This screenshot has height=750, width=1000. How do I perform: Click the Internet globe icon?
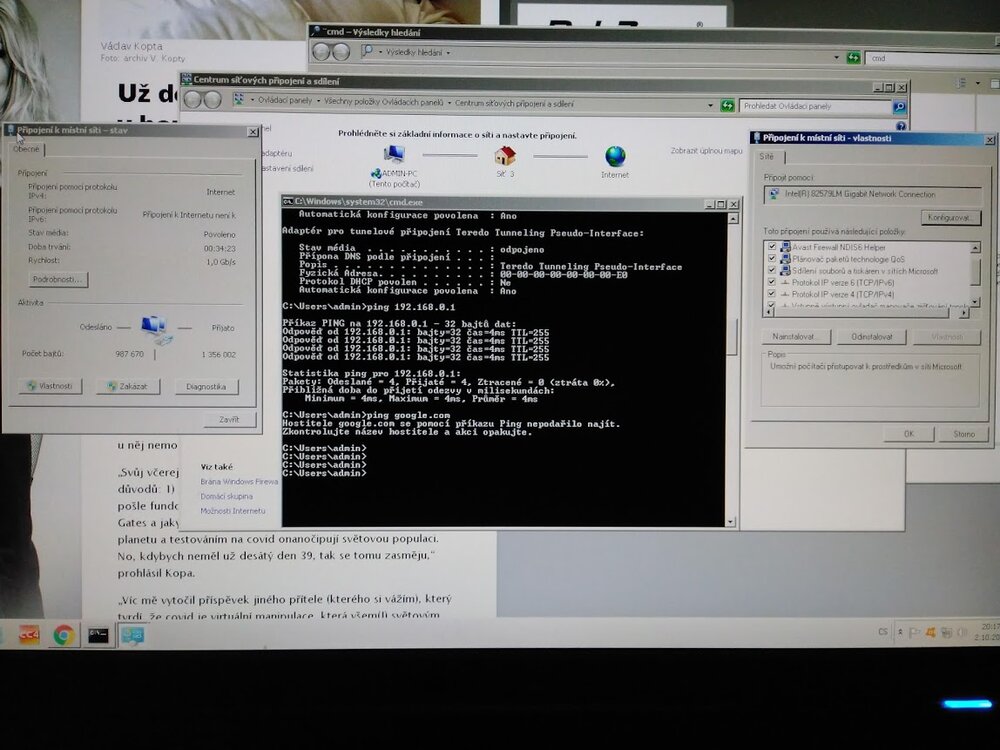tap(615, 156)
